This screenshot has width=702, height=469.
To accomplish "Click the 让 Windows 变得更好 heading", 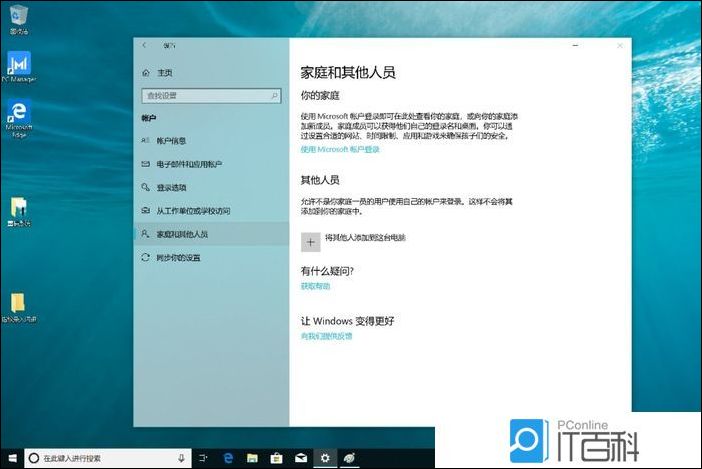I will (x=347, y=321).
